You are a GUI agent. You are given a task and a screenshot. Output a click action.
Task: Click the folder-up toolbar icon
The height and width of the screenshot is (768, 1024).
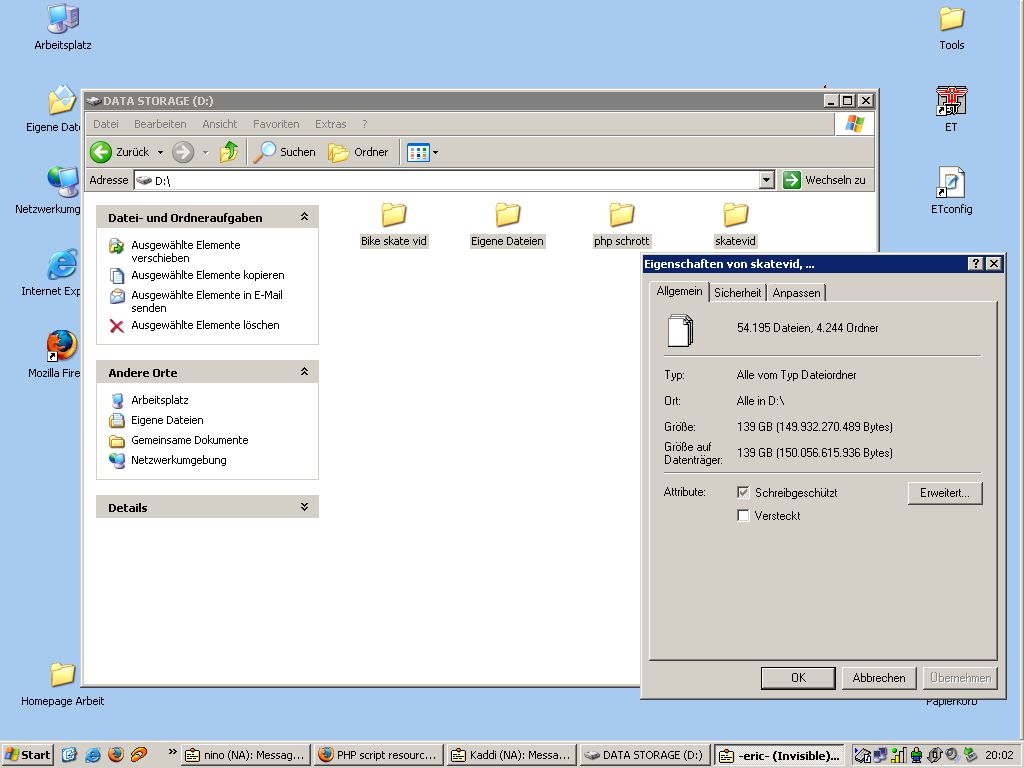(x=229, y=152)
